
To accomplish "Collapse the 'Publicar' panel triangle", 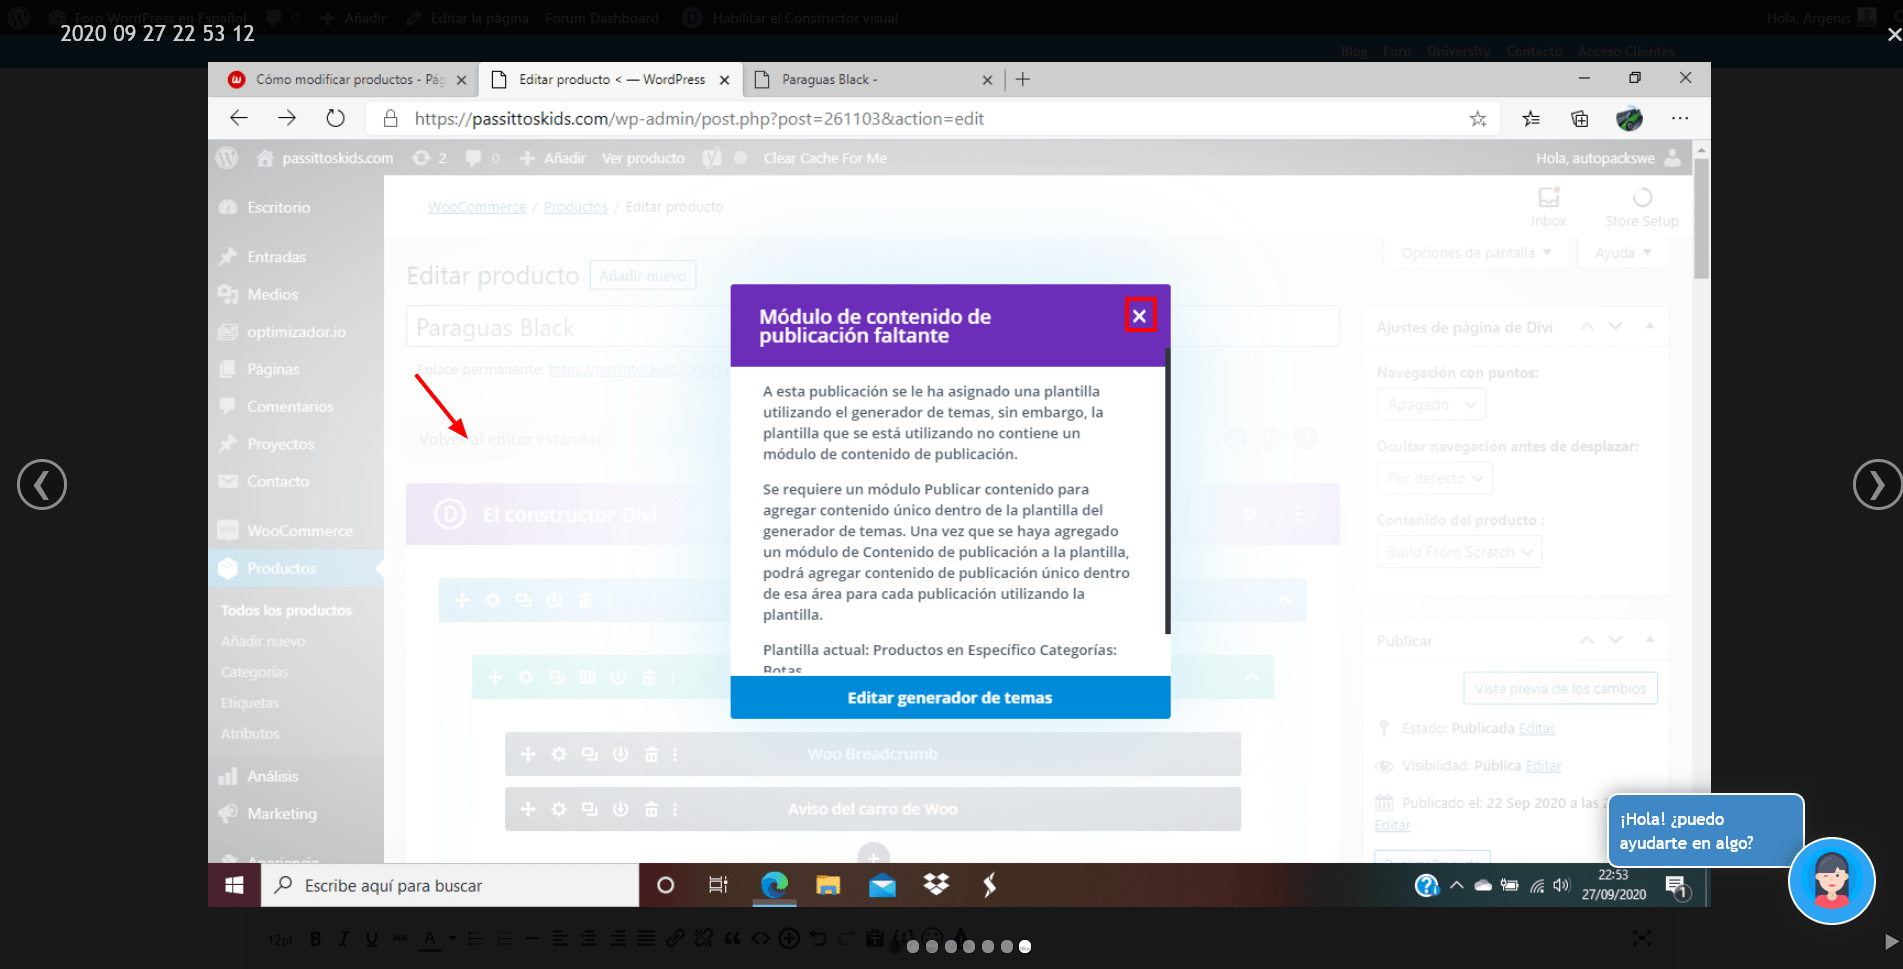I will click(x=1649, y=639).
